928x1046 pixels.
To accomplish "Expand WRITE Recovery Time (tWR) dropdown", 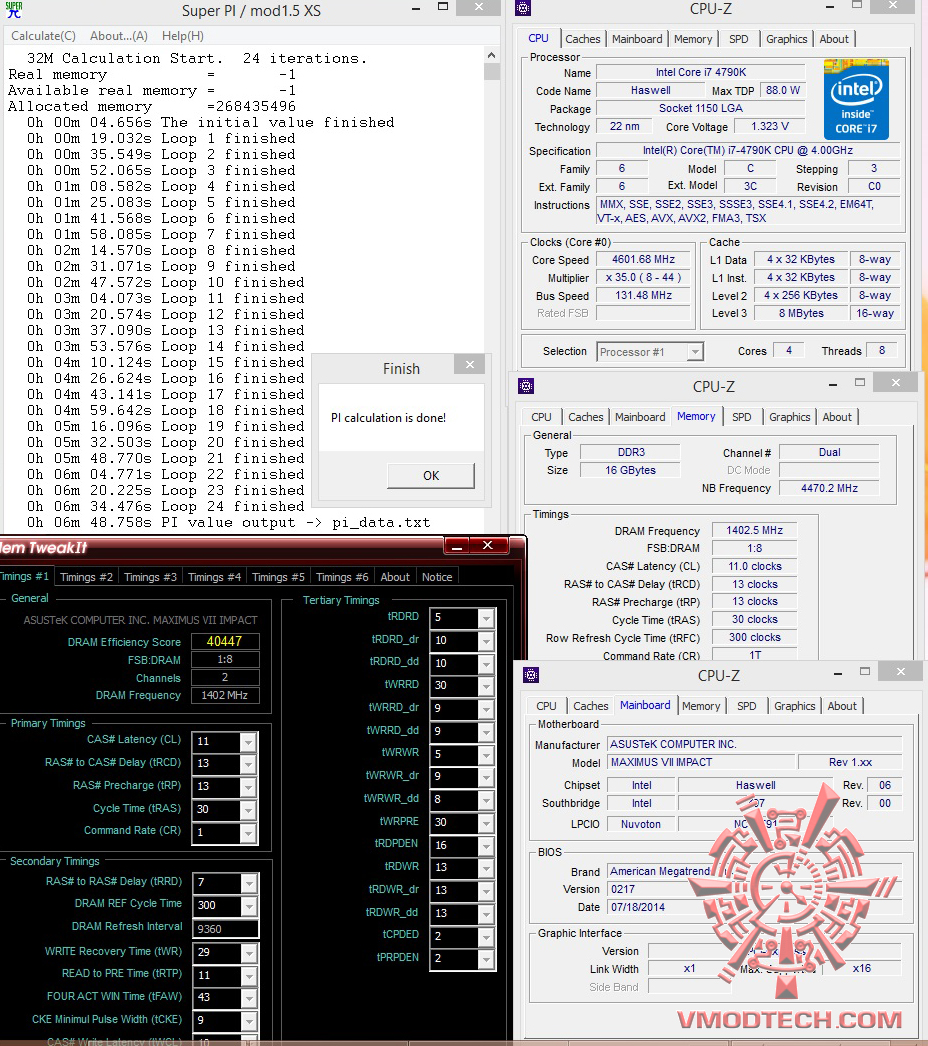I will tap(249, 953).
